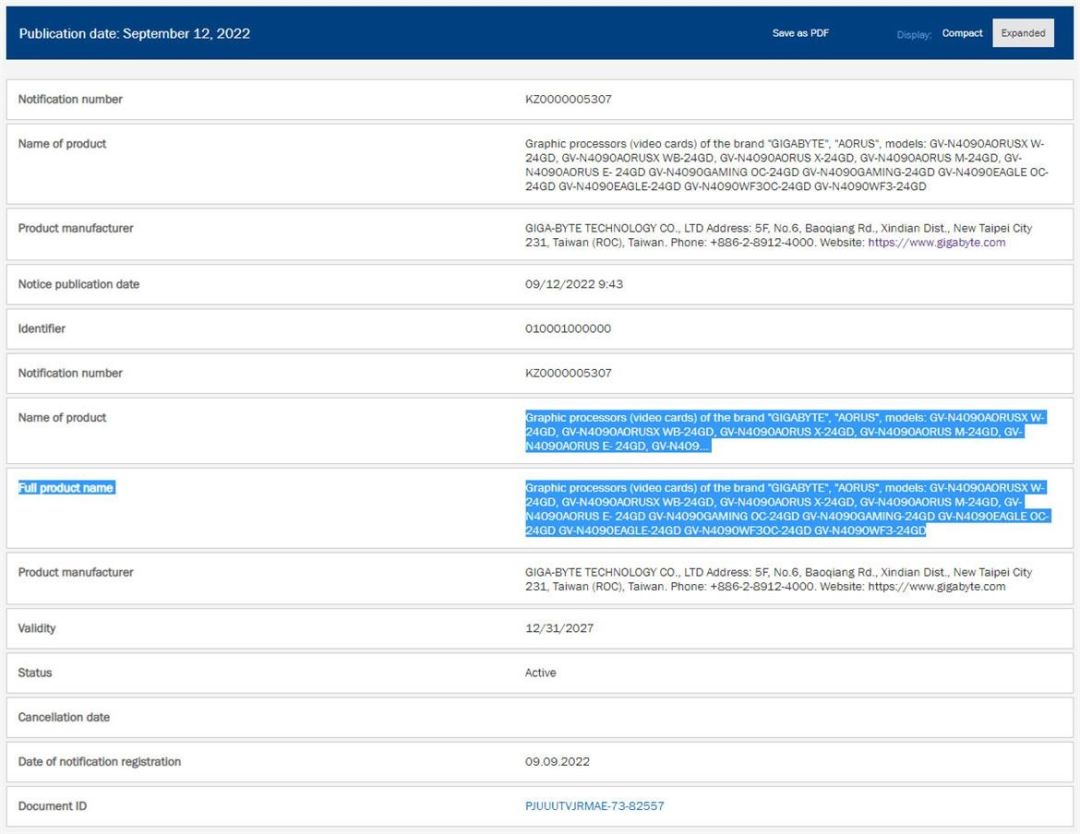Click the registration date 09.09.2022
The image size is (1080, 834).
[557, 762]
